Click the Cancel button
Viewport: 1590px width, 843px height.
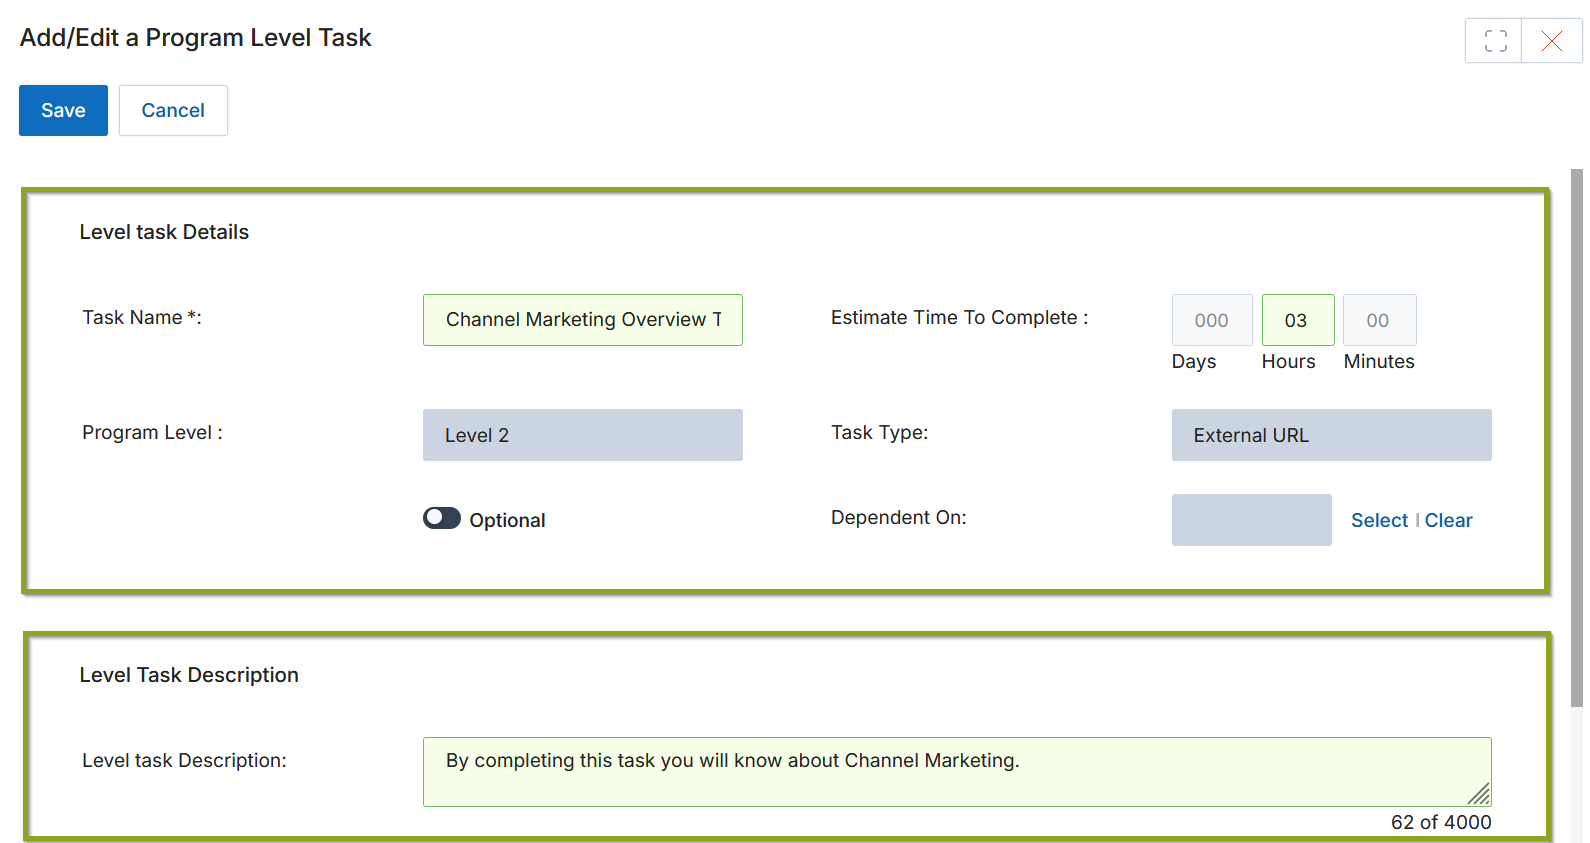(173, 110)
